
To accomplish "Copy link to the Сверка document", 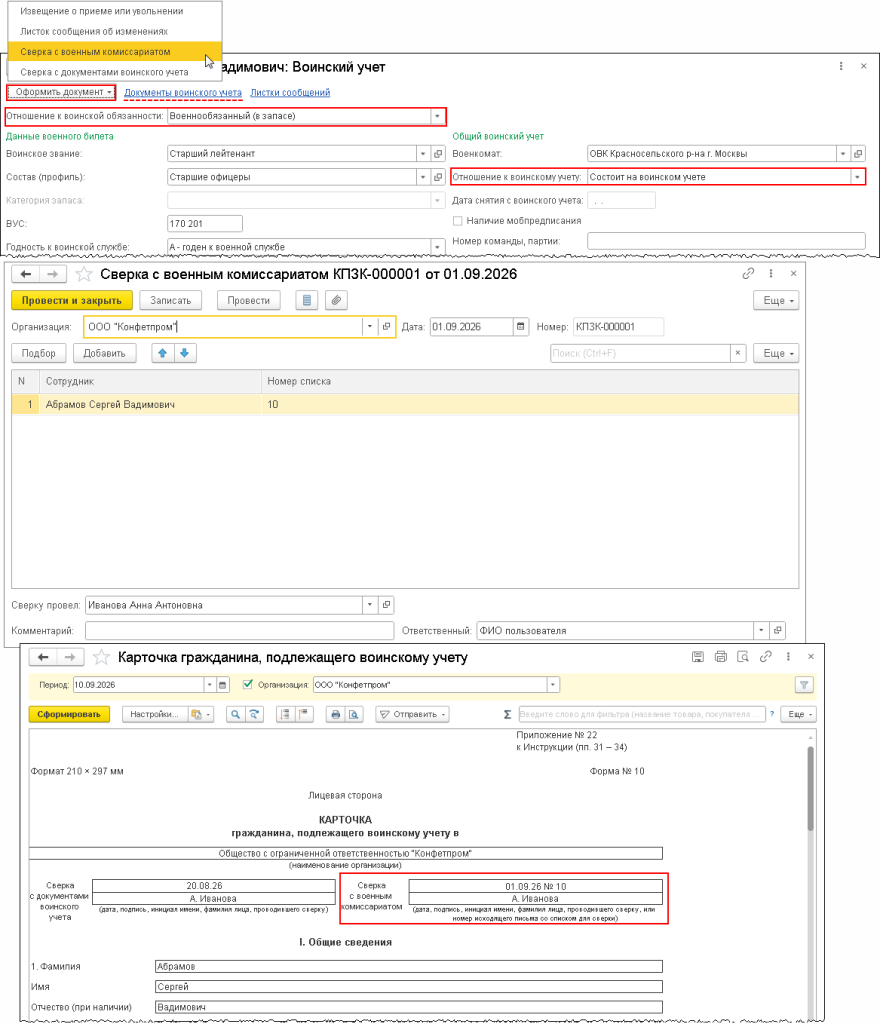I will [748, 274].
